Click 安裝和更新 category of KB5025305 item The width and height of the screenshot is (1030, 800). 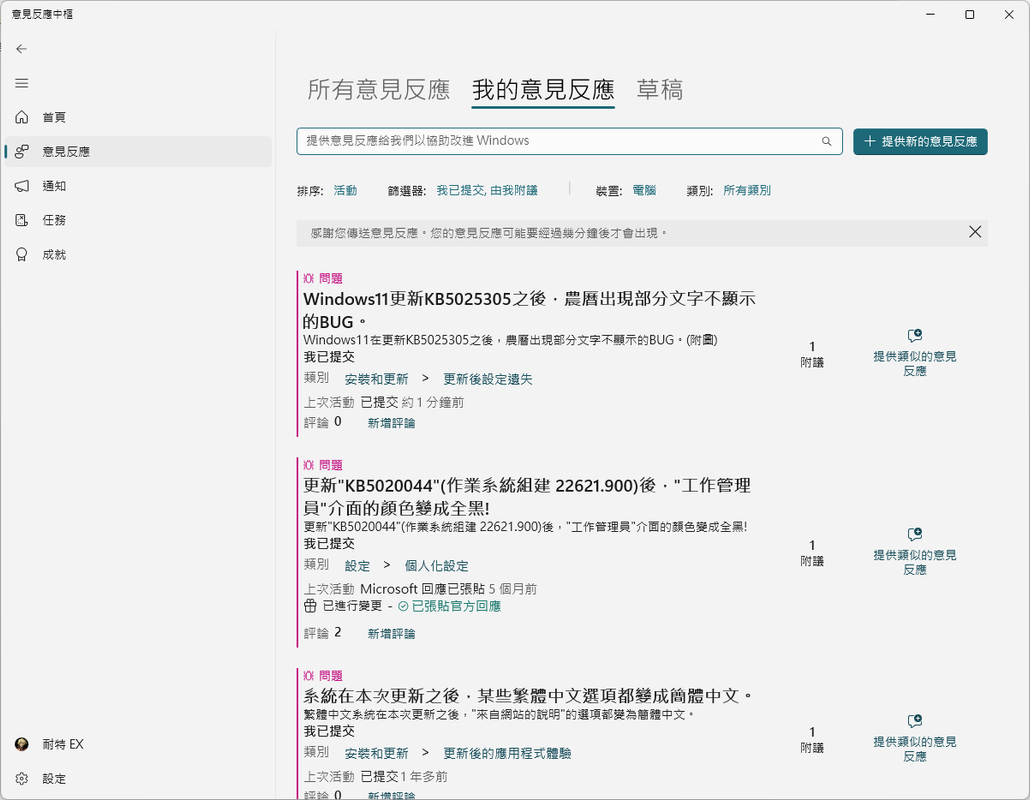point(376,379)
